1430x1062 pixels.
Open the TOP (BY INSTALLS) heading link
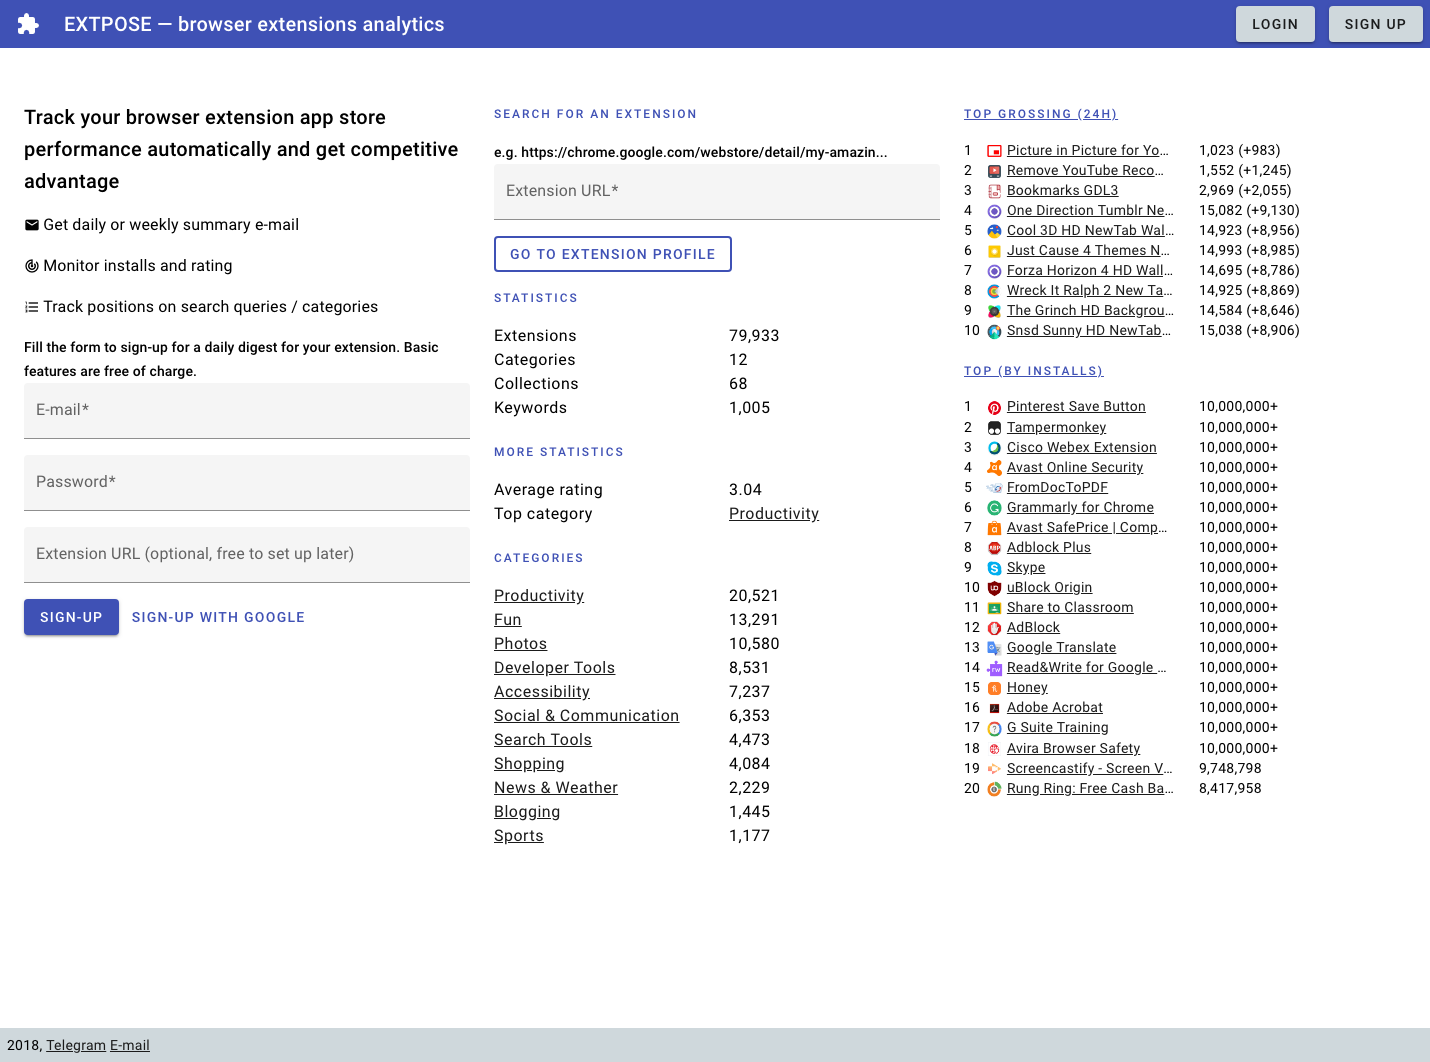click(x=1034, y=371)
